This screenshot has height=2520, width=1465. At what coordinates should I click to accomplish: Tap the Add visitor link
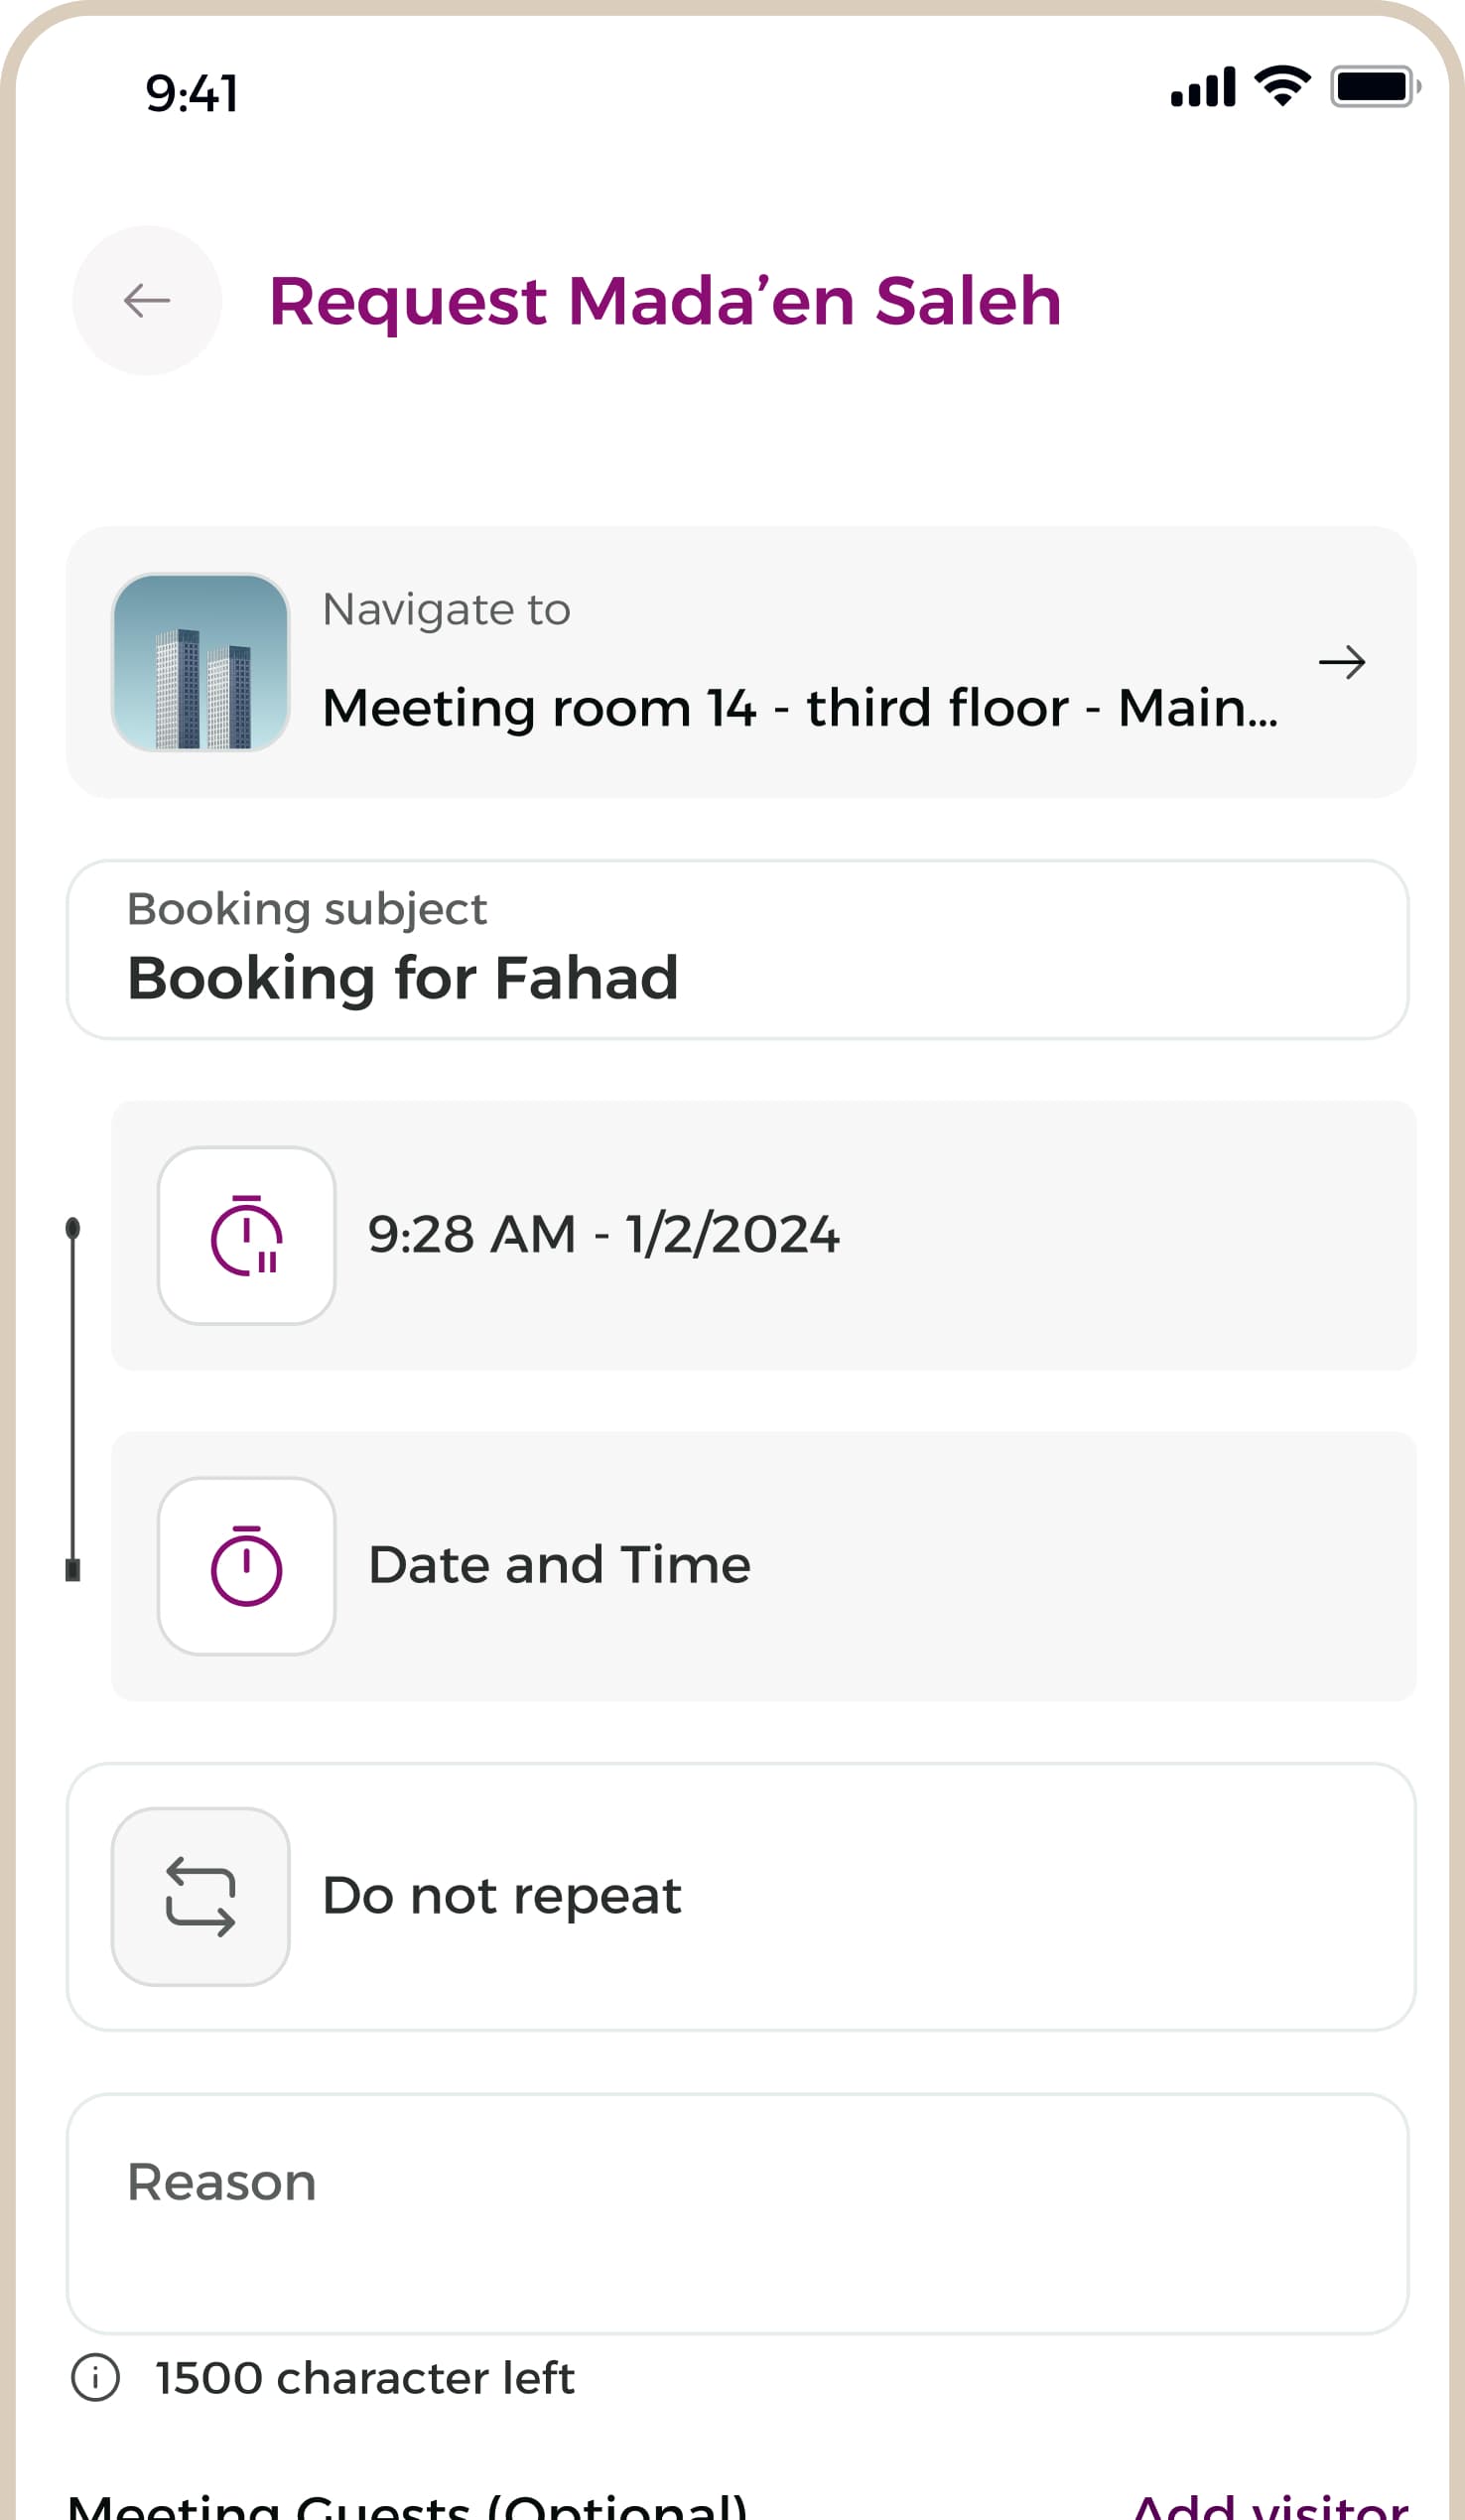point(1270,2505)
